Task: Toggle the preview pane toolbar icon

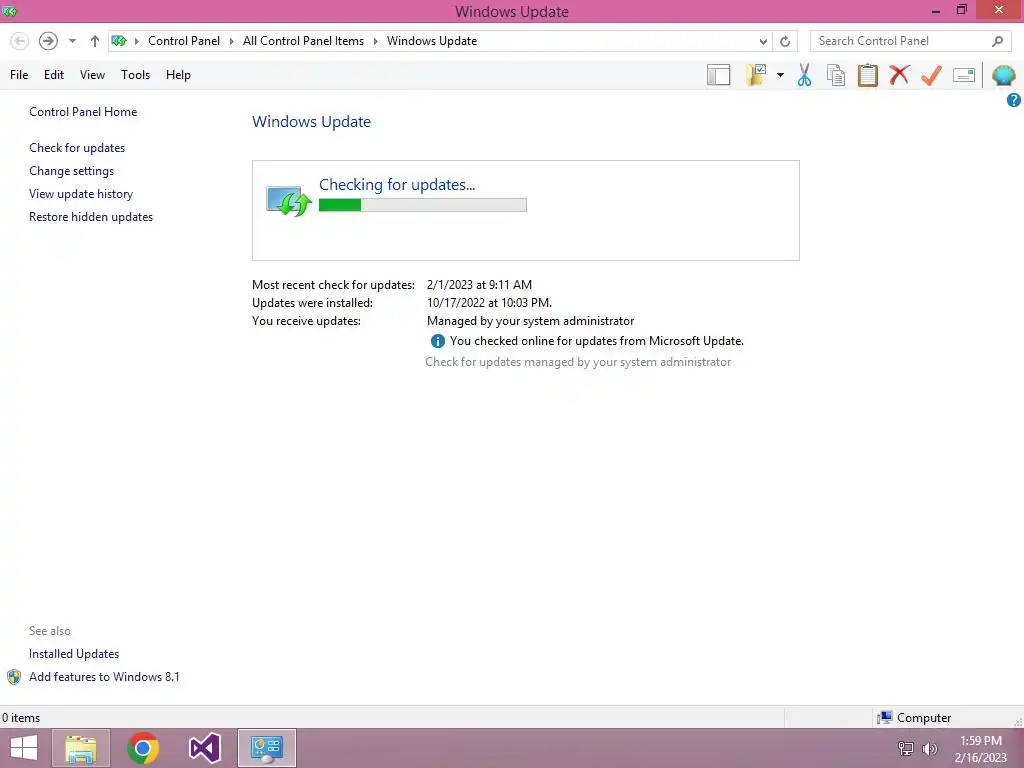Action: (x=718, y=75)
